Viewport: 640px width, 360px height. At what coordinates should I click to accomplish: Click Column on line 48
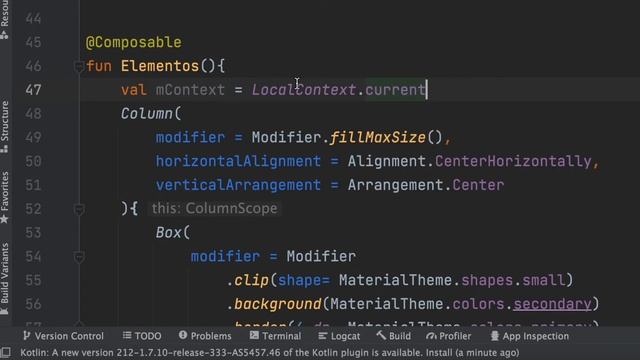(x=147, y=113)
